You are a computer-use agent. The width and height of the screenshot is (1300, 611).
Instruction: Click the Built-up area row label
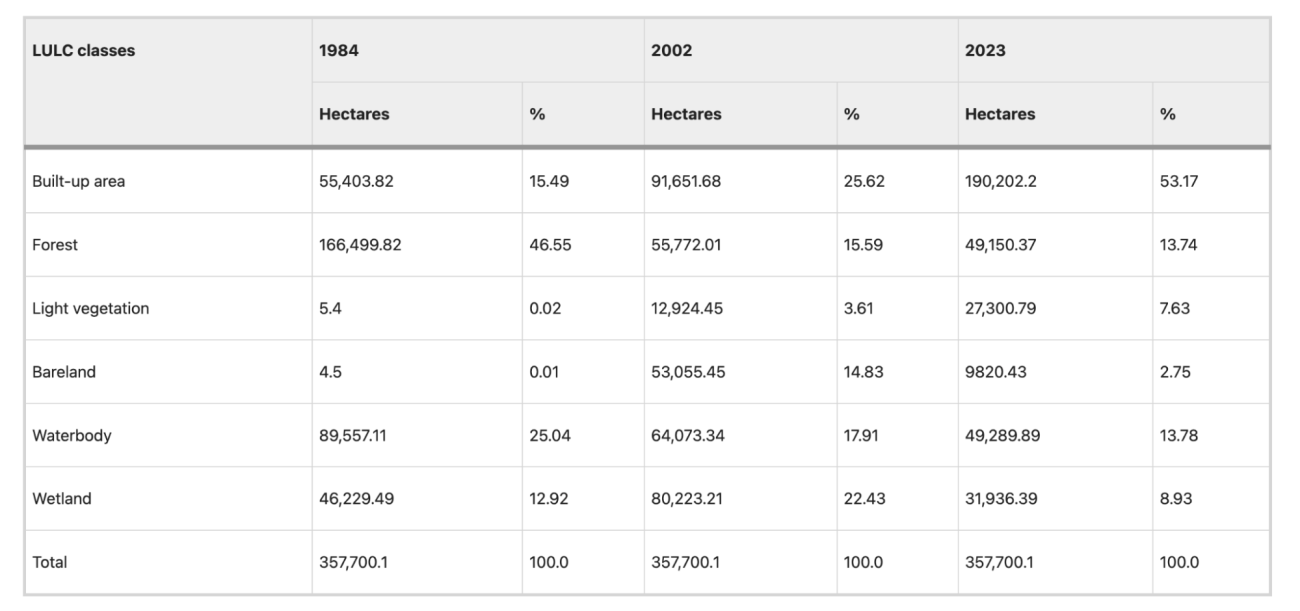point(78,182)
